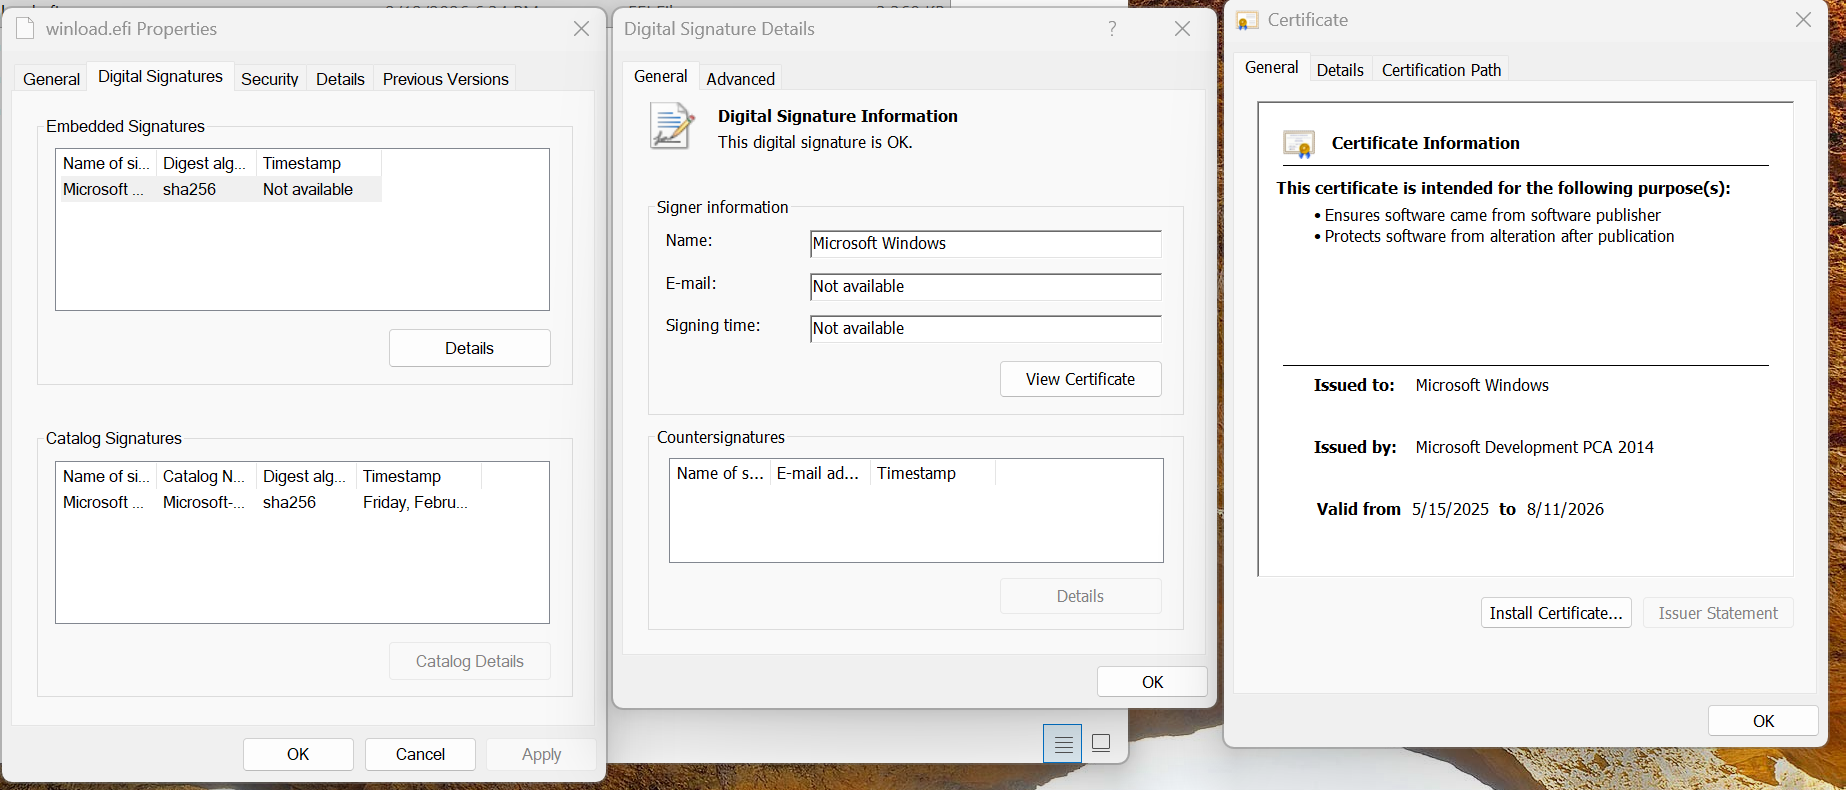This screenshot has width=1846, height=790.
Task: Switch to Details tab in Certificate window
Action: pyautogui.click(x=1340, y=70)
